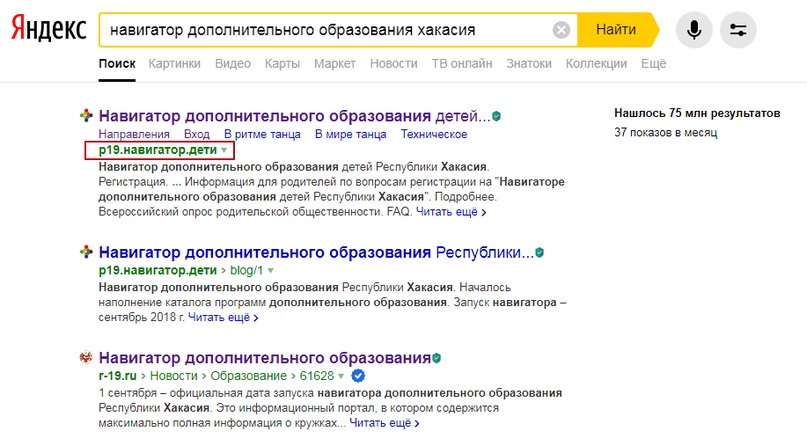Image resolution: width=807 pixels, height=446 pixels.
Task: Click 'Читать ещё' in the first result
Action: (451, 212)
